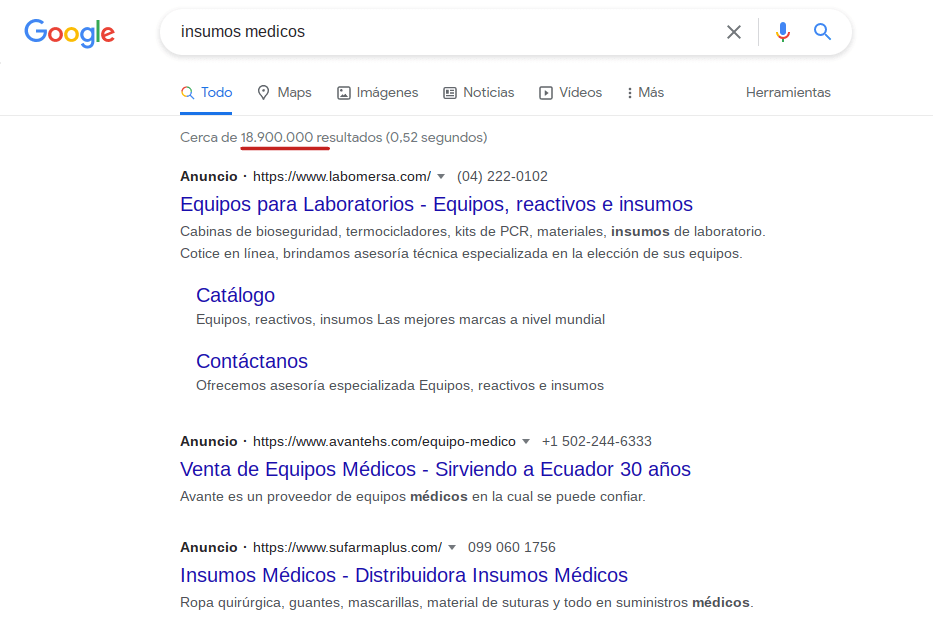Click the Todo magnifier icon

(x=187, y=93)
